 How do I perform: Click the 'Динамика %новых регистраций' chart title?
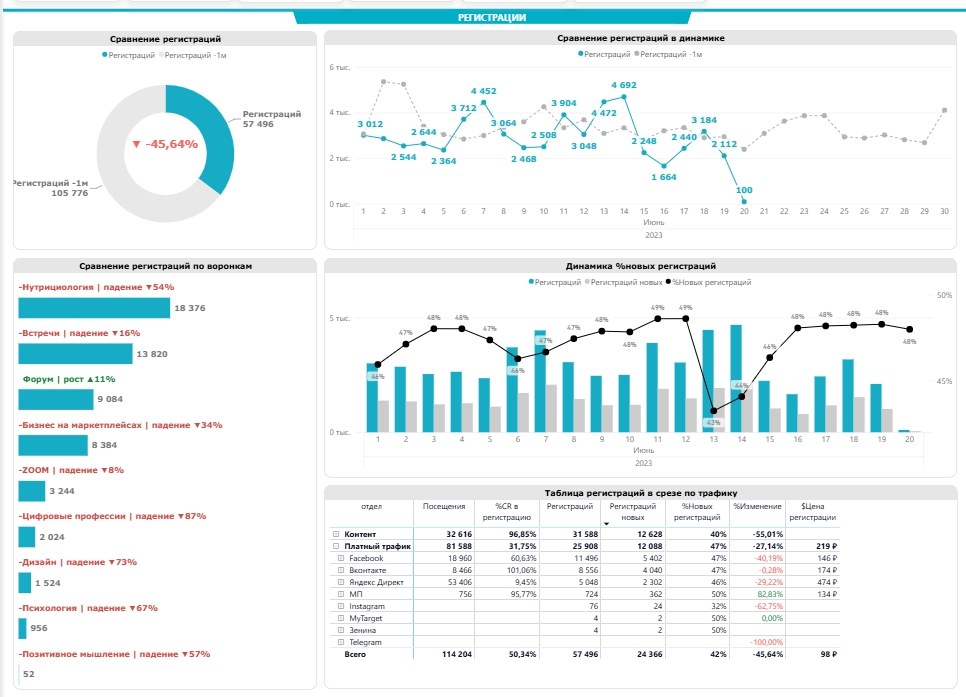coord(641,266)
